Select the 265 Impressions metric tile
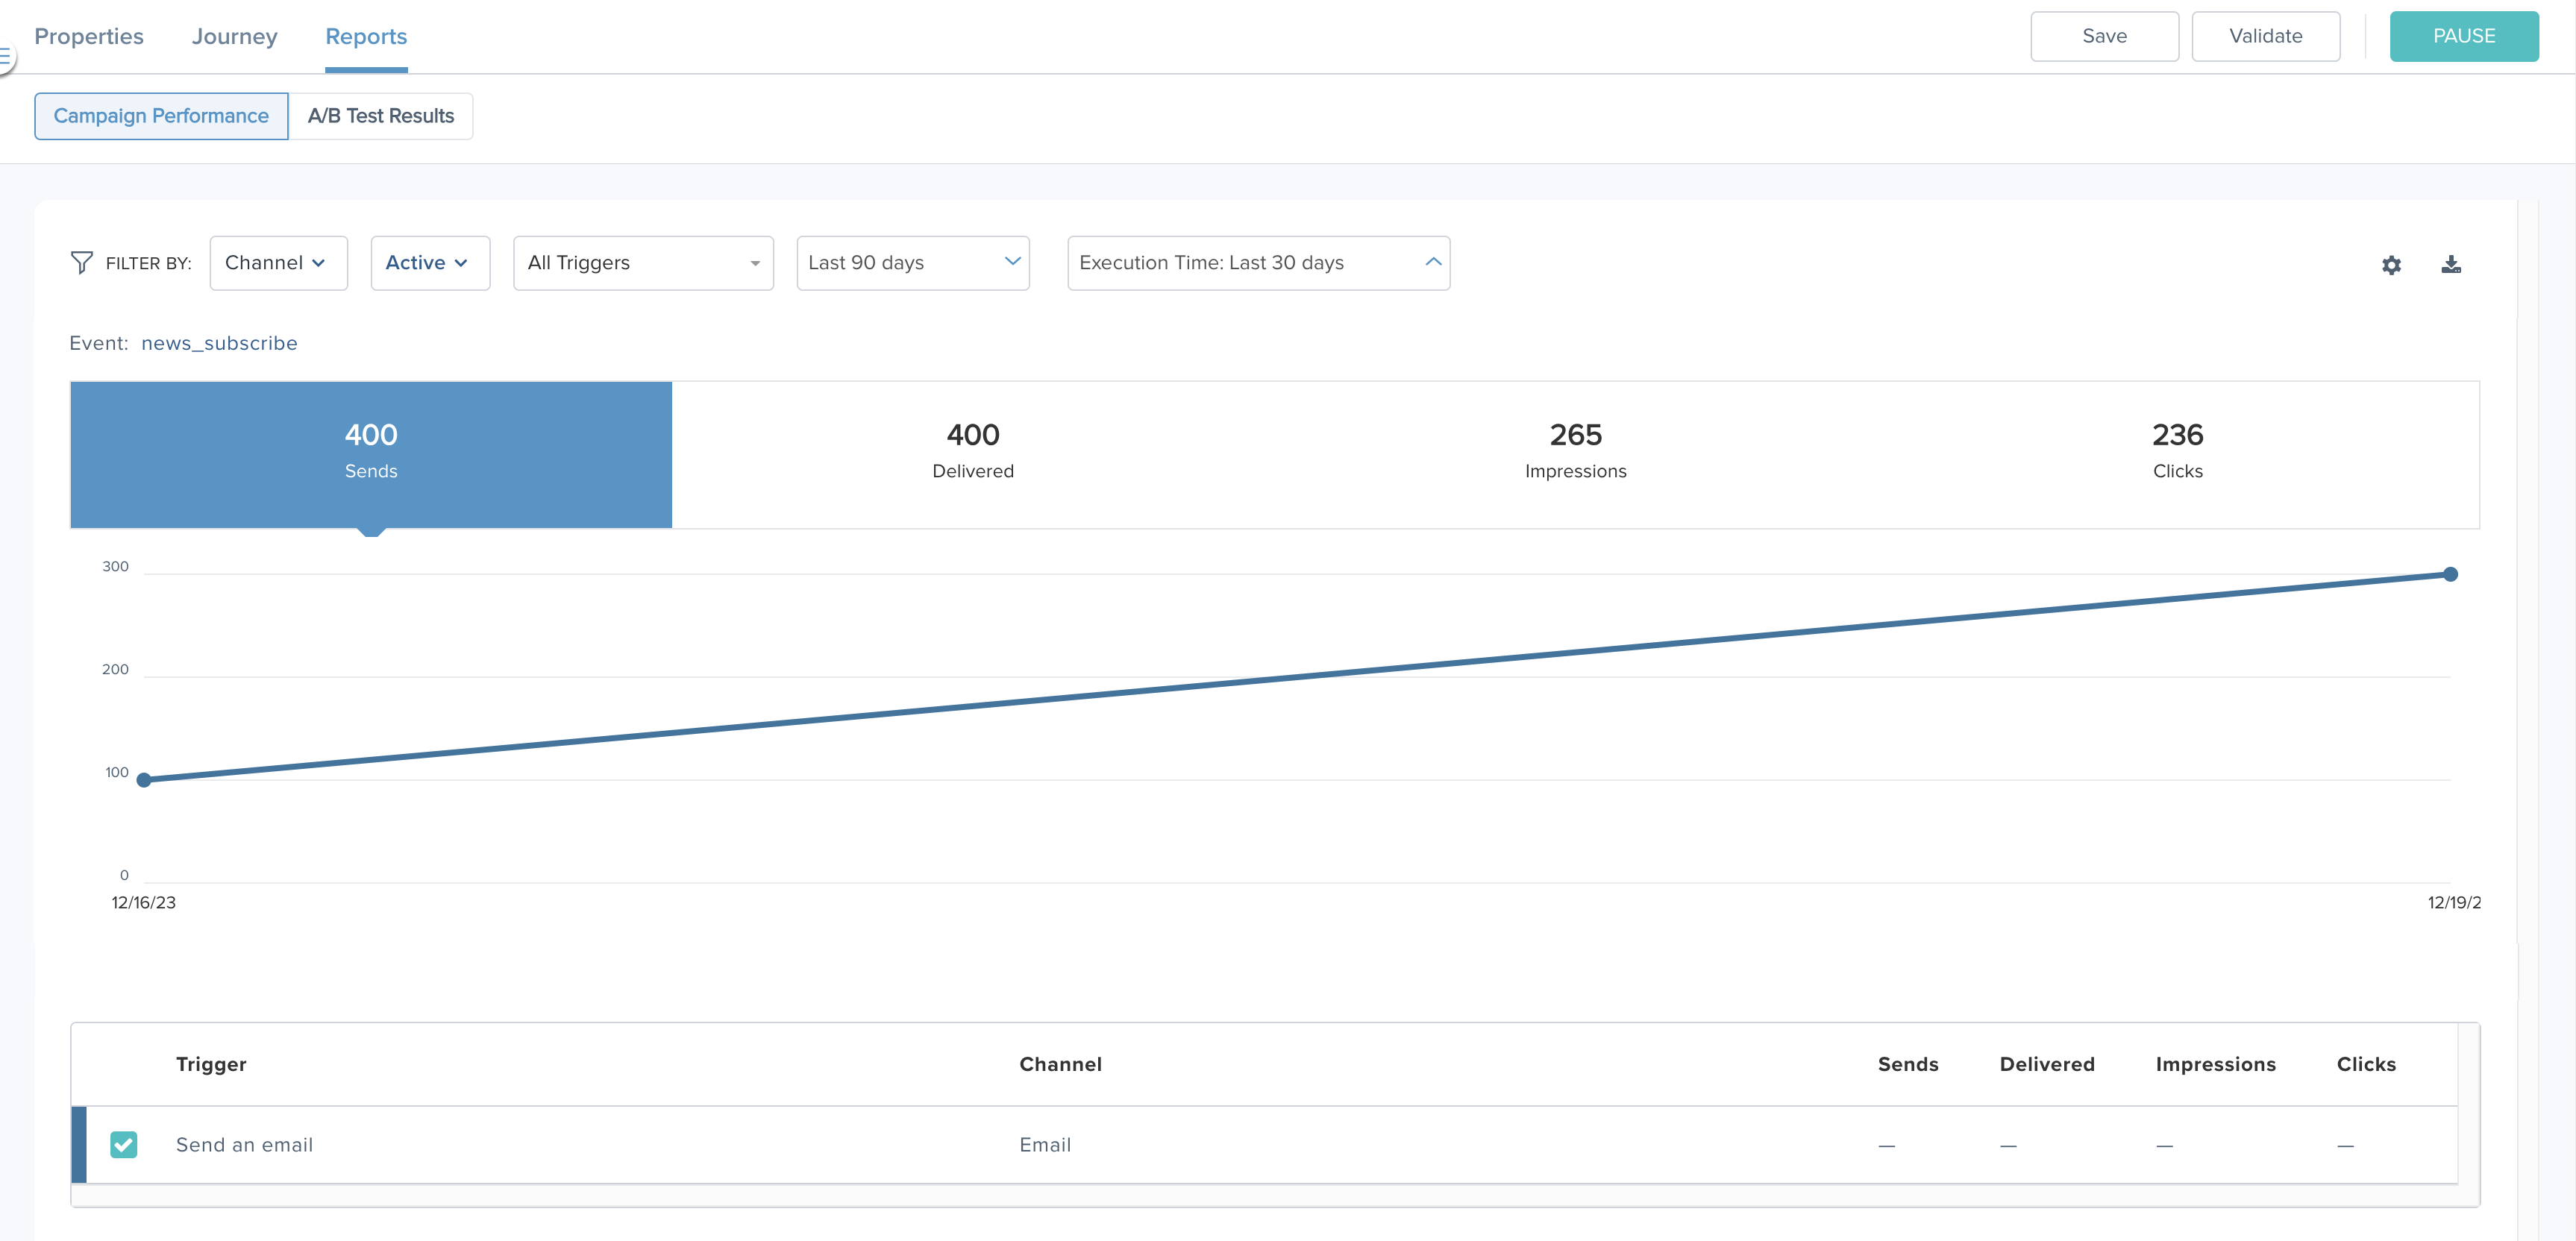2576x1241 pixels. [1575, 454]
